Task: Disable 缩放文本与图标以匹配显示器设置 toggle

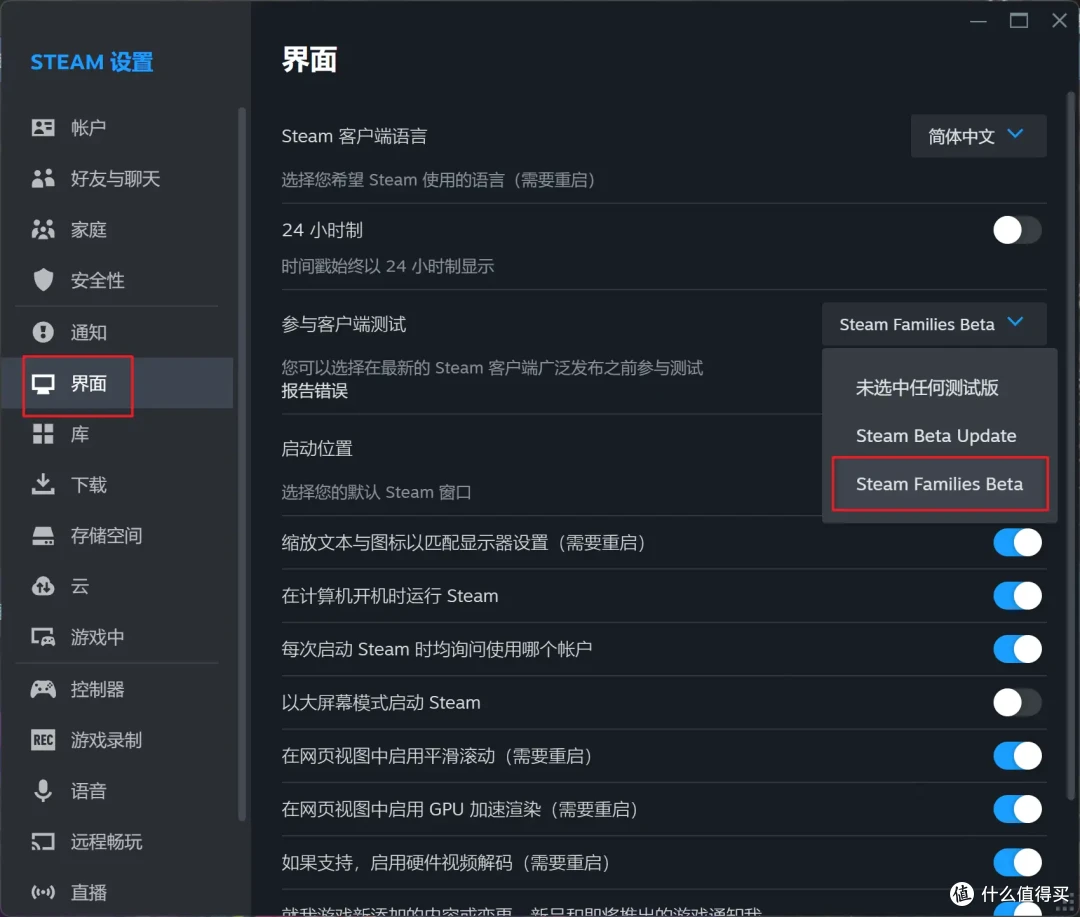Action: (1017, 543)
